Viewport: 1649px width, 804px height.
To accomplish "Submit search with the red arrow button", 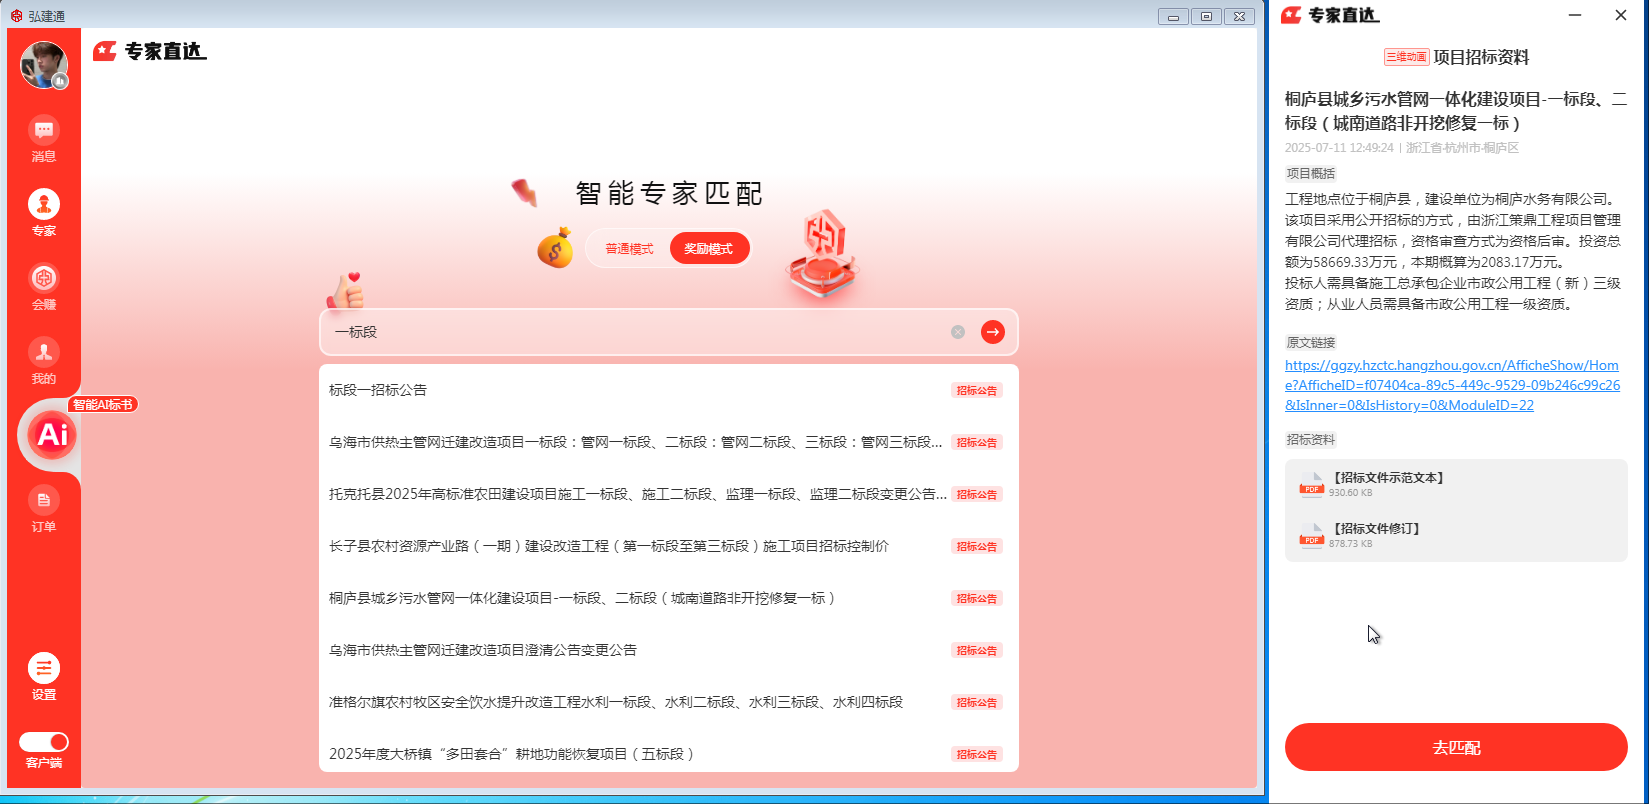I will (992, 332).
